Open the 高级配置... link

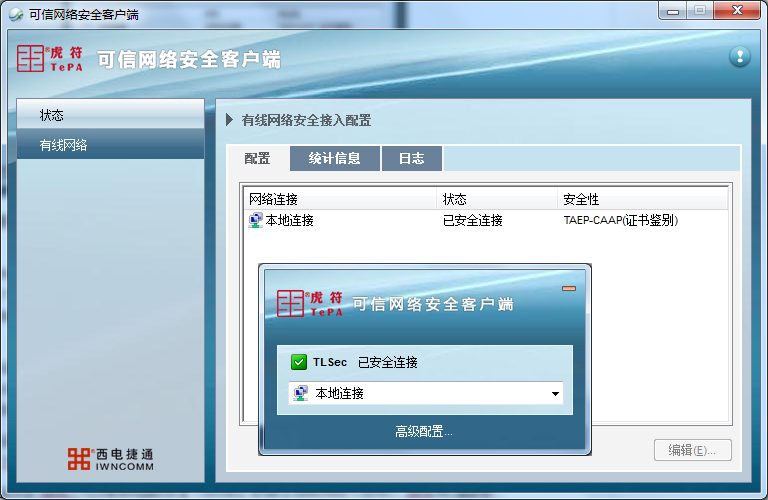[424, 432]
